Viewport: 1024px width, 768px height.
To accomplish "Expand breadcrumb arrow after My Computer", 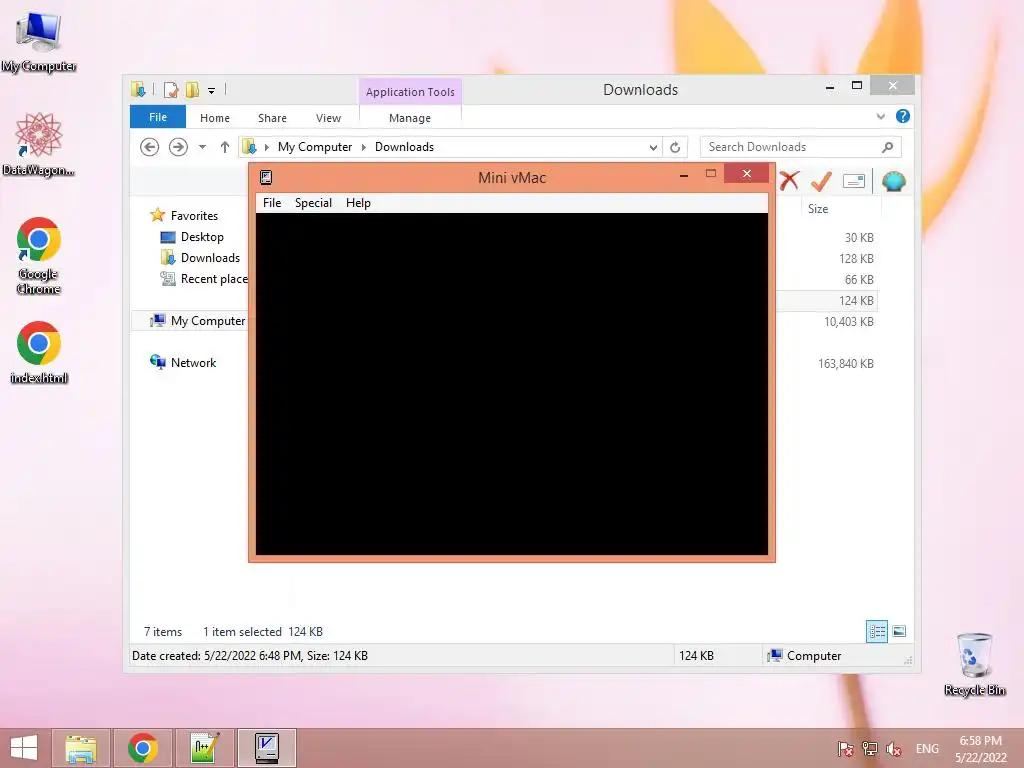I will (364, 147).
